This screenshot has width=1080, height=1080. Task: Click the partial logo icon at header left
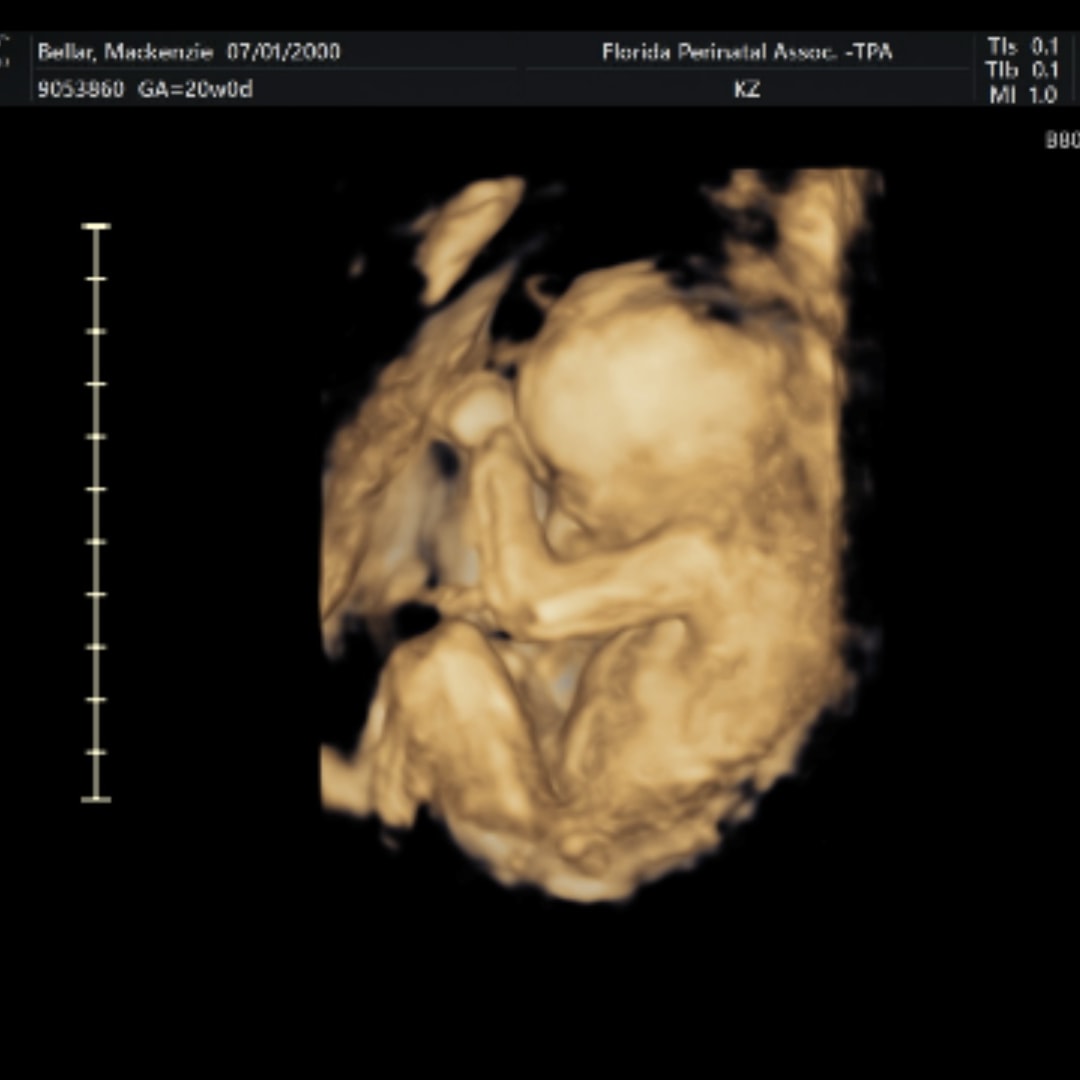click(5, 50)
